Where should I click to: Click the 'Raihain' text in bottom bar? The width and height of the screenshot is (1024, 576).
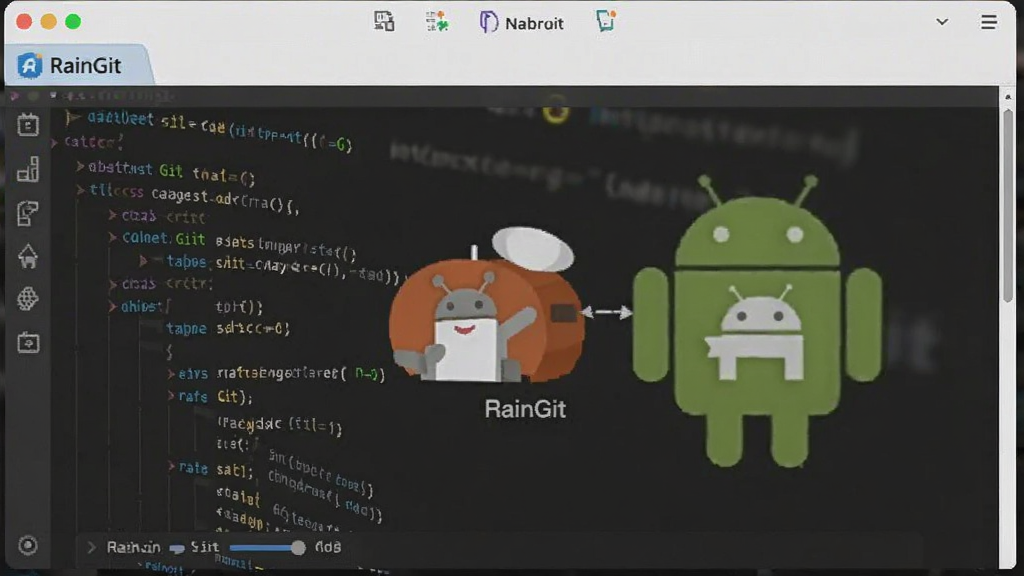tap(133, 547)
